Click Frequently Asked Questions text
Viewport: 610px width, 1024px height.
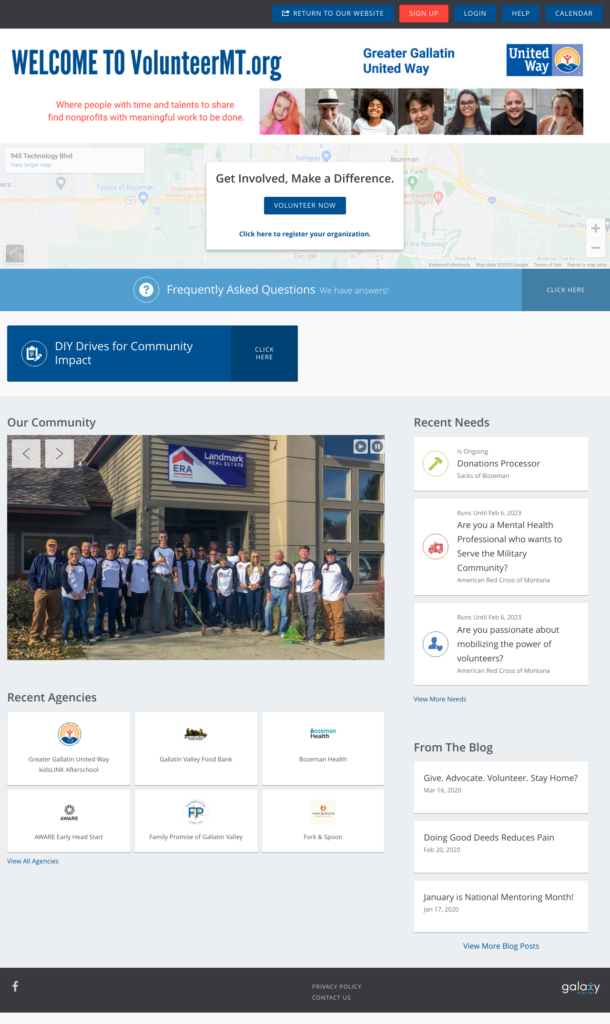pos(241,289)
